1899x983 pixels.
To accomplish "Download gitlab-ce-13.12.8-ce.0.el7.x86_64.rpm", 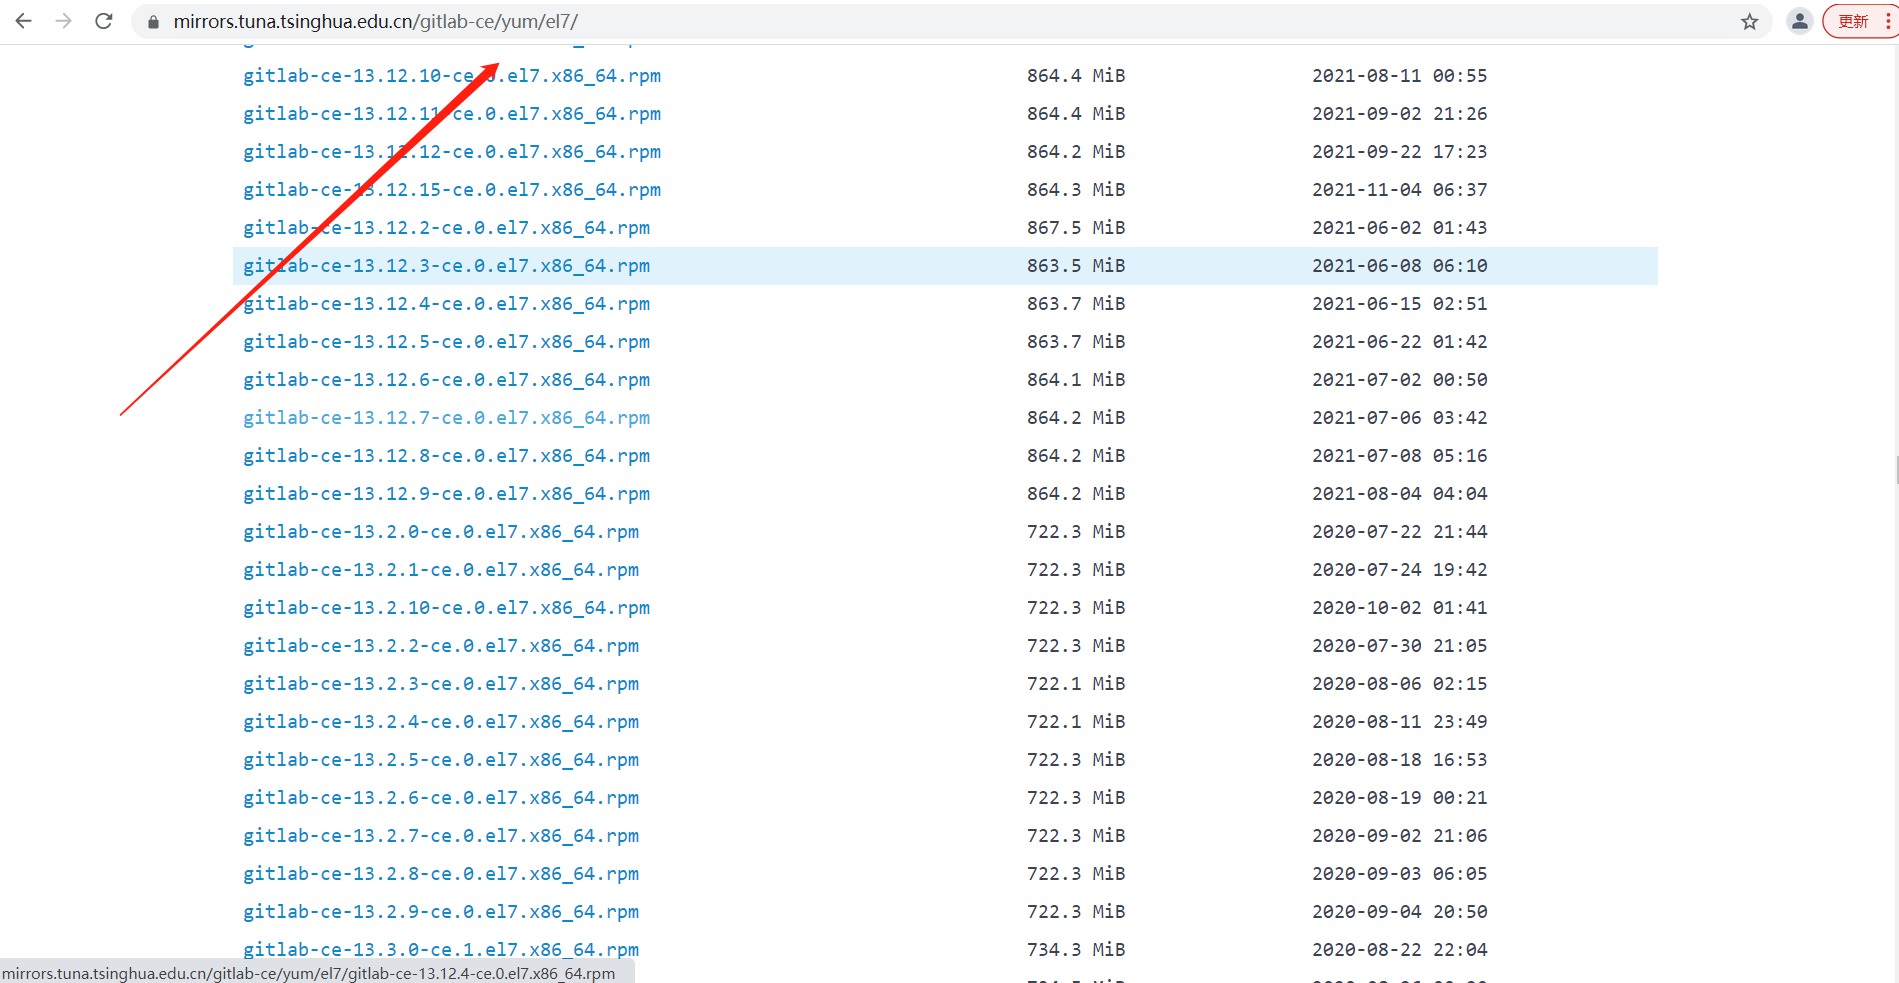I will coord(447,456).
